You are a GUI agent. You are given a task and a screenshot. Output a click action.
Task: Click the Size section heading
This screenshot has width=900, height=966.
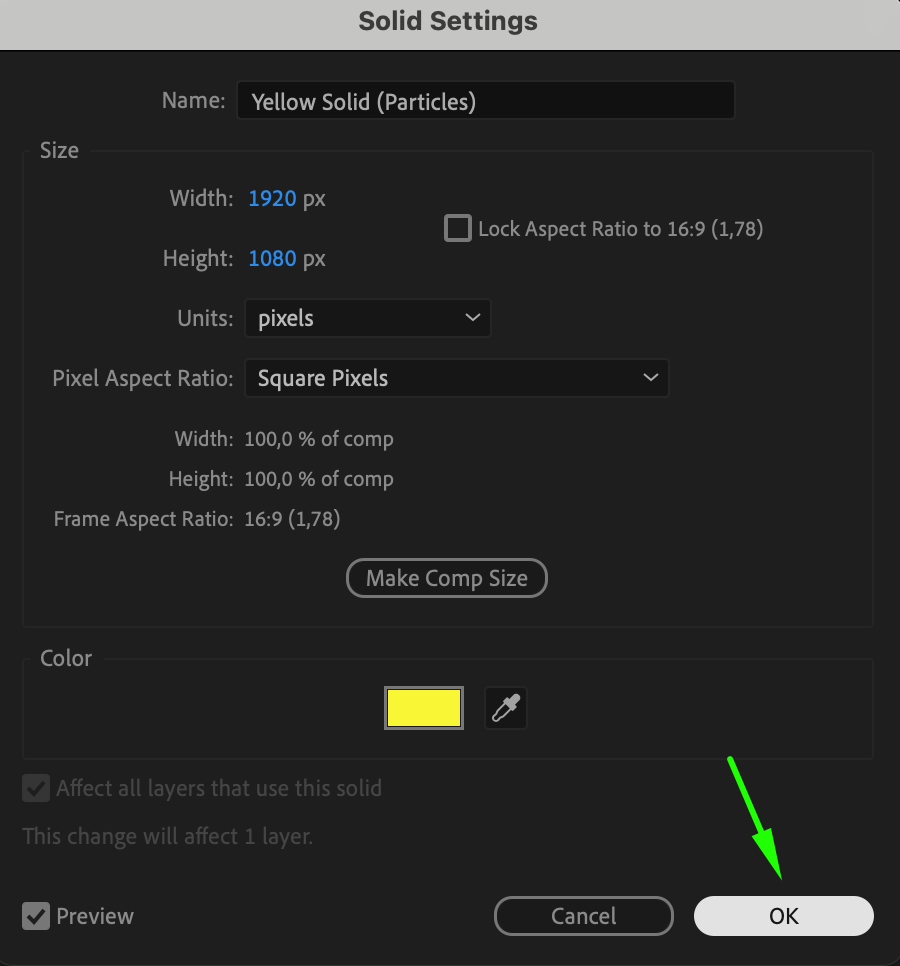click(x=59, y=151)
